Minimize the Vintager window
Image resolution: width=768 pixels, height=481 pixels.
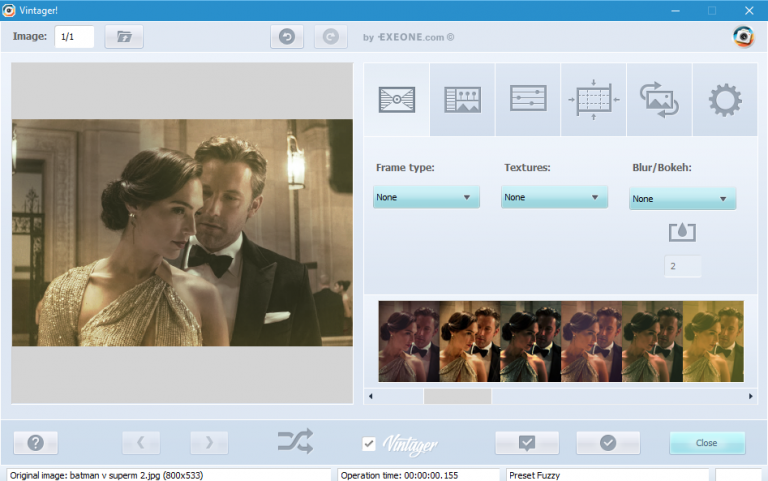pyautogui.click(x=675, y=10)
